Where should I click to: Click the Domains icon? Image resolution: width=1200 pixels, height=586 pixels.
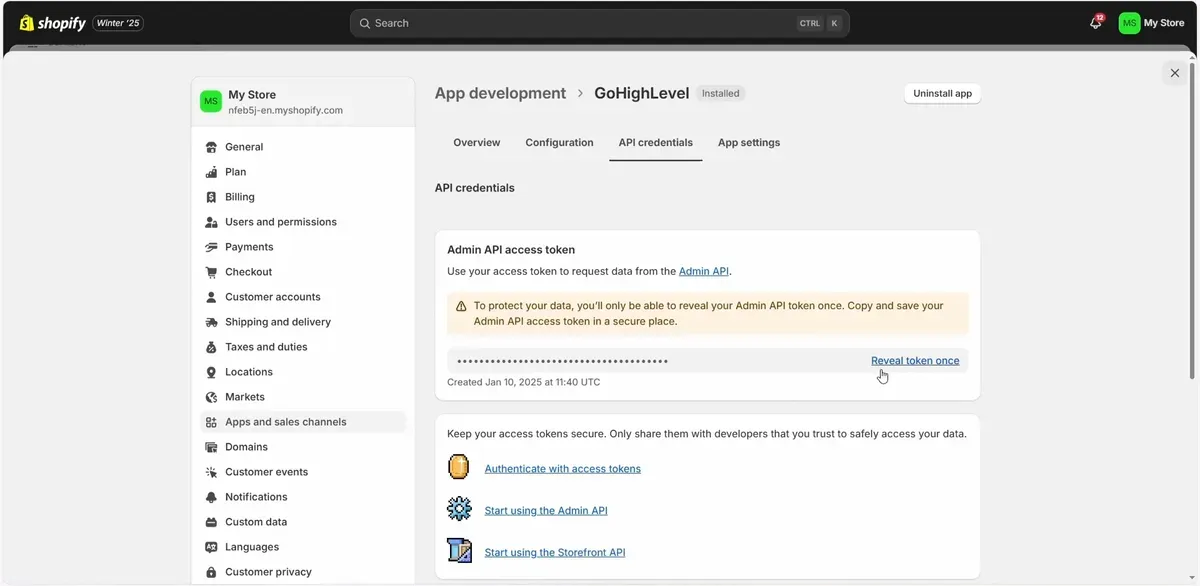pyautogui.click(x=211, y=447)
